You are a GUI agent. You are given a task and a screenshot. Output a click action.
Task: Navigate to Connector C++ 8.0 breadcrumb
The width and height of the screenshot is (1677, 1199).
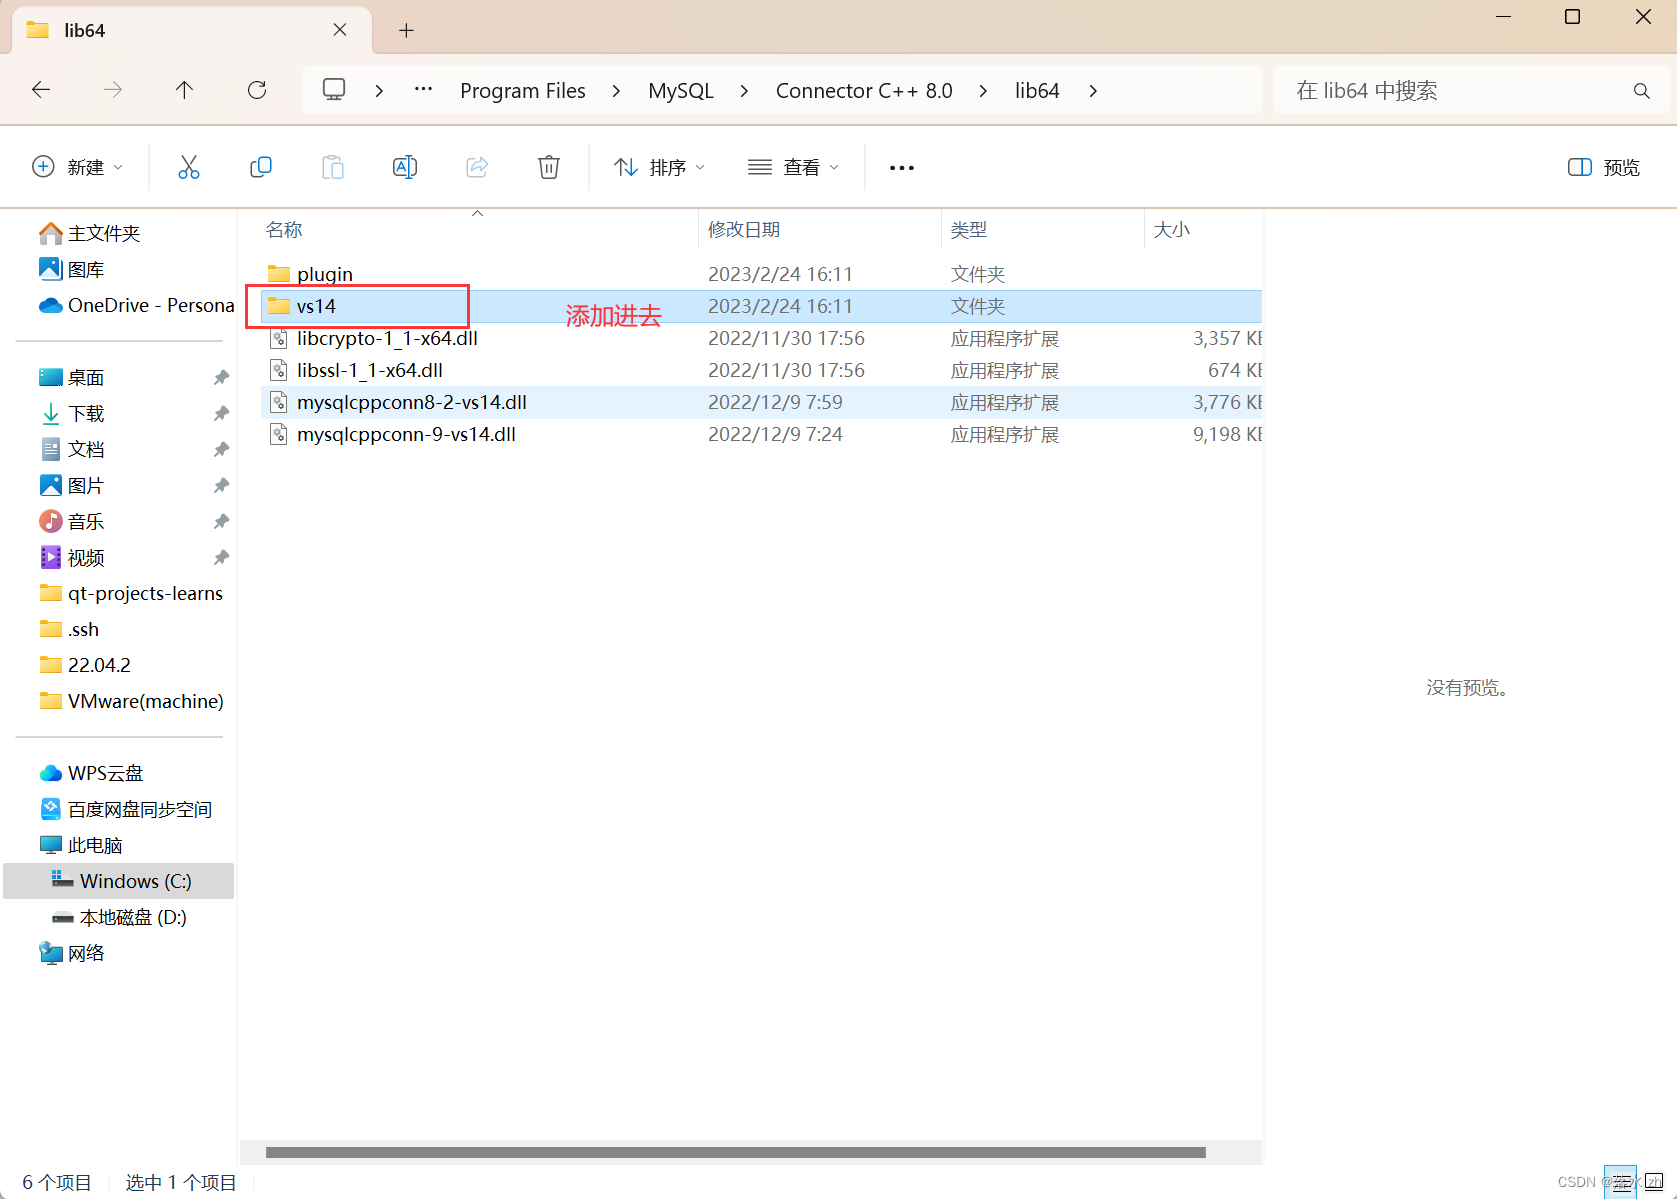click(x=864, y=91)
